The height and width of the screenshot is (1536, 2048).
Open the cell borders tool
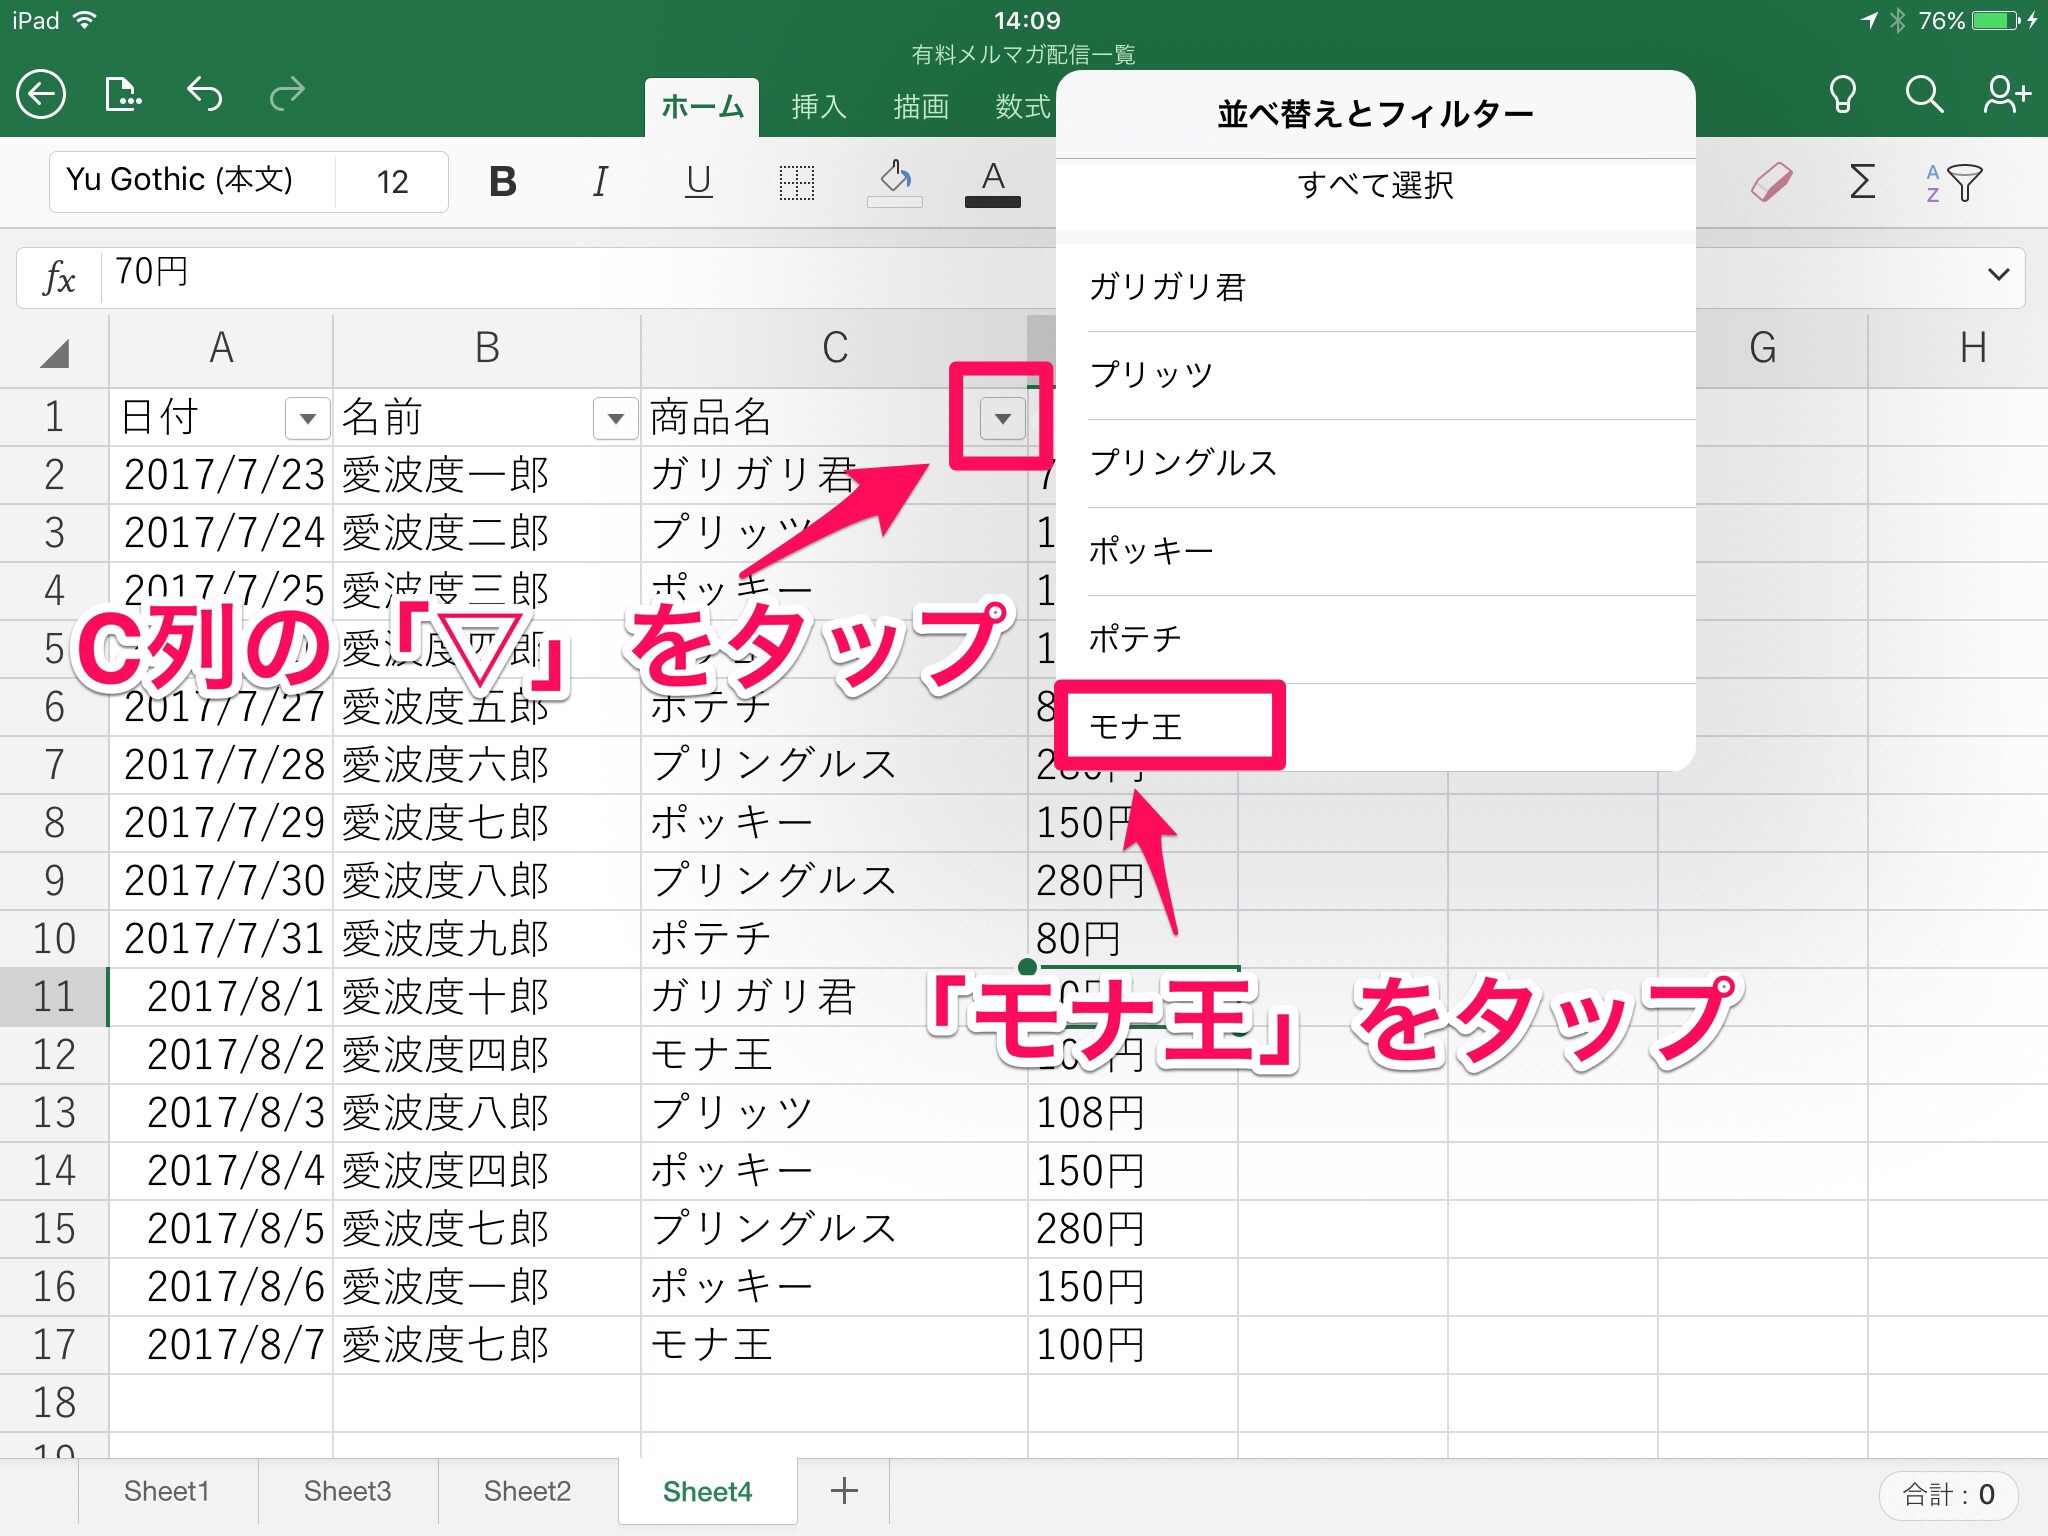point(796,183)
